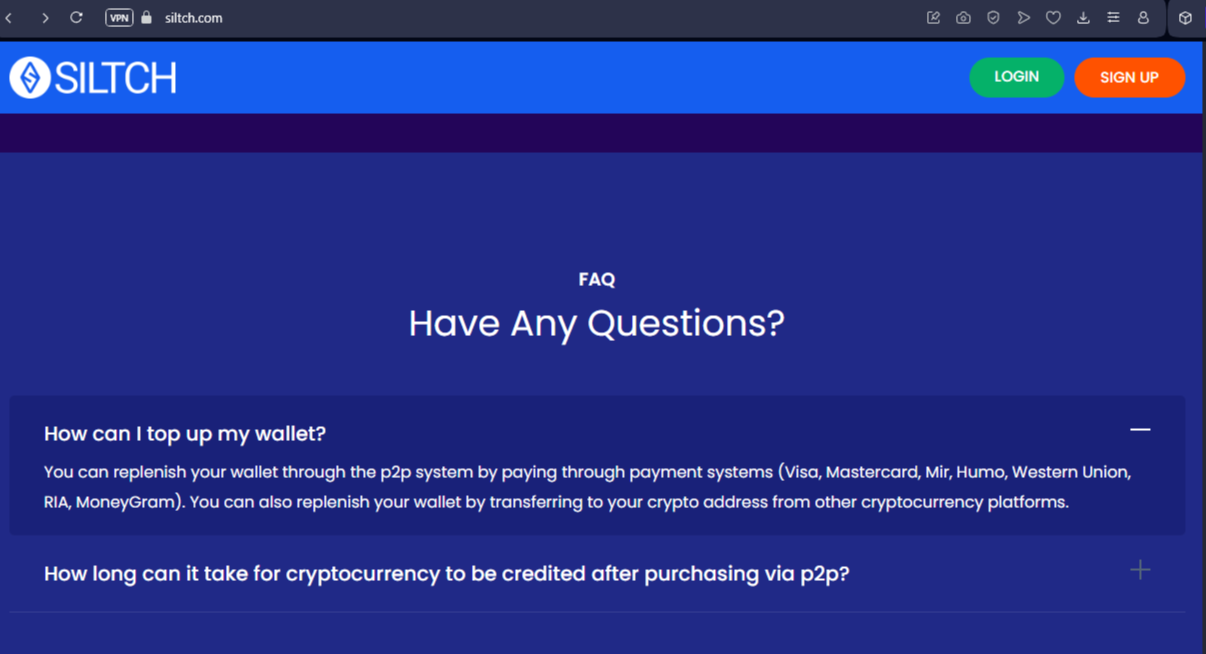
Task: Expand the p2p crediting time question
Action: pos(1140,570)
